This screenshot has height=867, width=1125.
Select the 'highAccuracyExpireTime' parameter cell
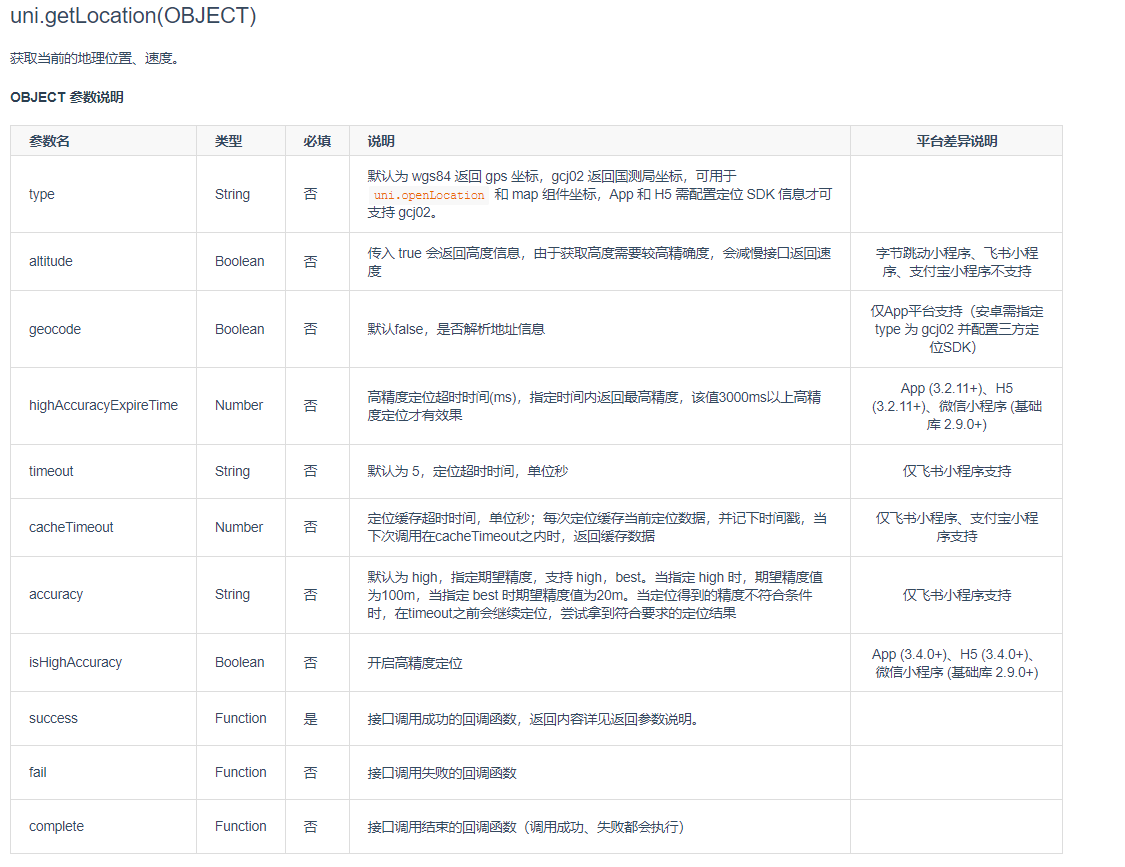(103, 405)
